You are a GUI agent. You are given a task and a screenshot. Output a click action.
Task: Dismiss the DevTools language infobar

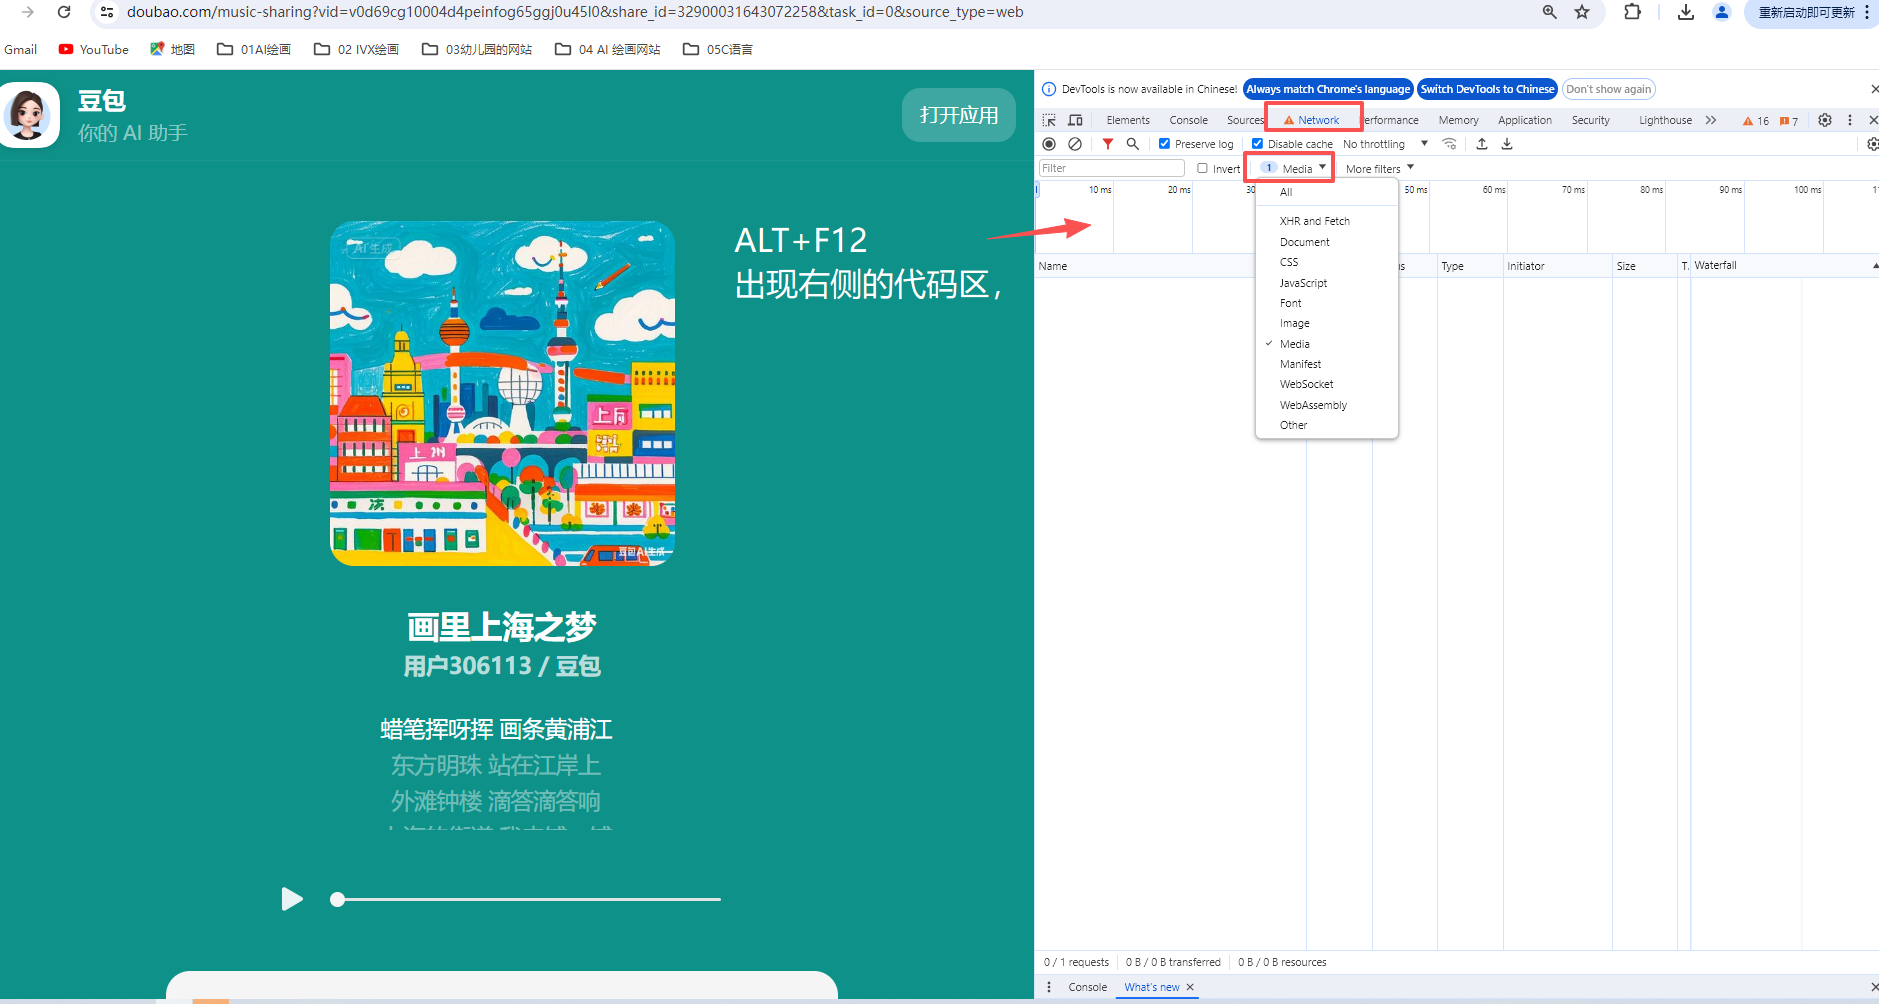tap(1874, 89)
